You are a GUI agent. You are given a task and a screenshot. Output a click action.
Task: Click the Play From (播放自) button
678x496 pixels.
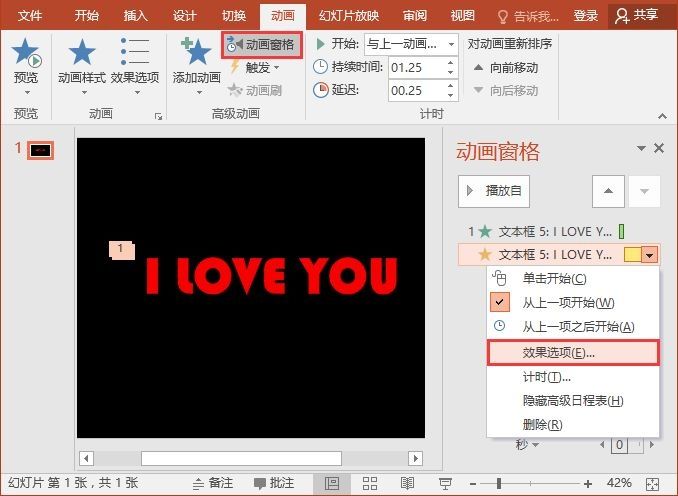pos(494,191)
